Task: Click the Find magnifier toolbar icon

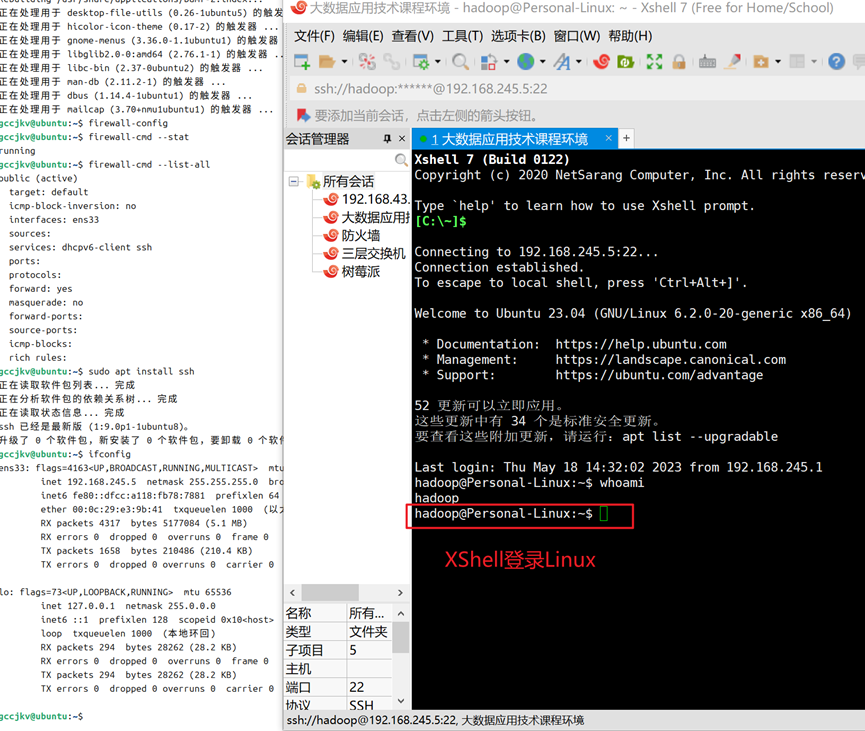Action: pyautogui.click(x=460, y=62)
